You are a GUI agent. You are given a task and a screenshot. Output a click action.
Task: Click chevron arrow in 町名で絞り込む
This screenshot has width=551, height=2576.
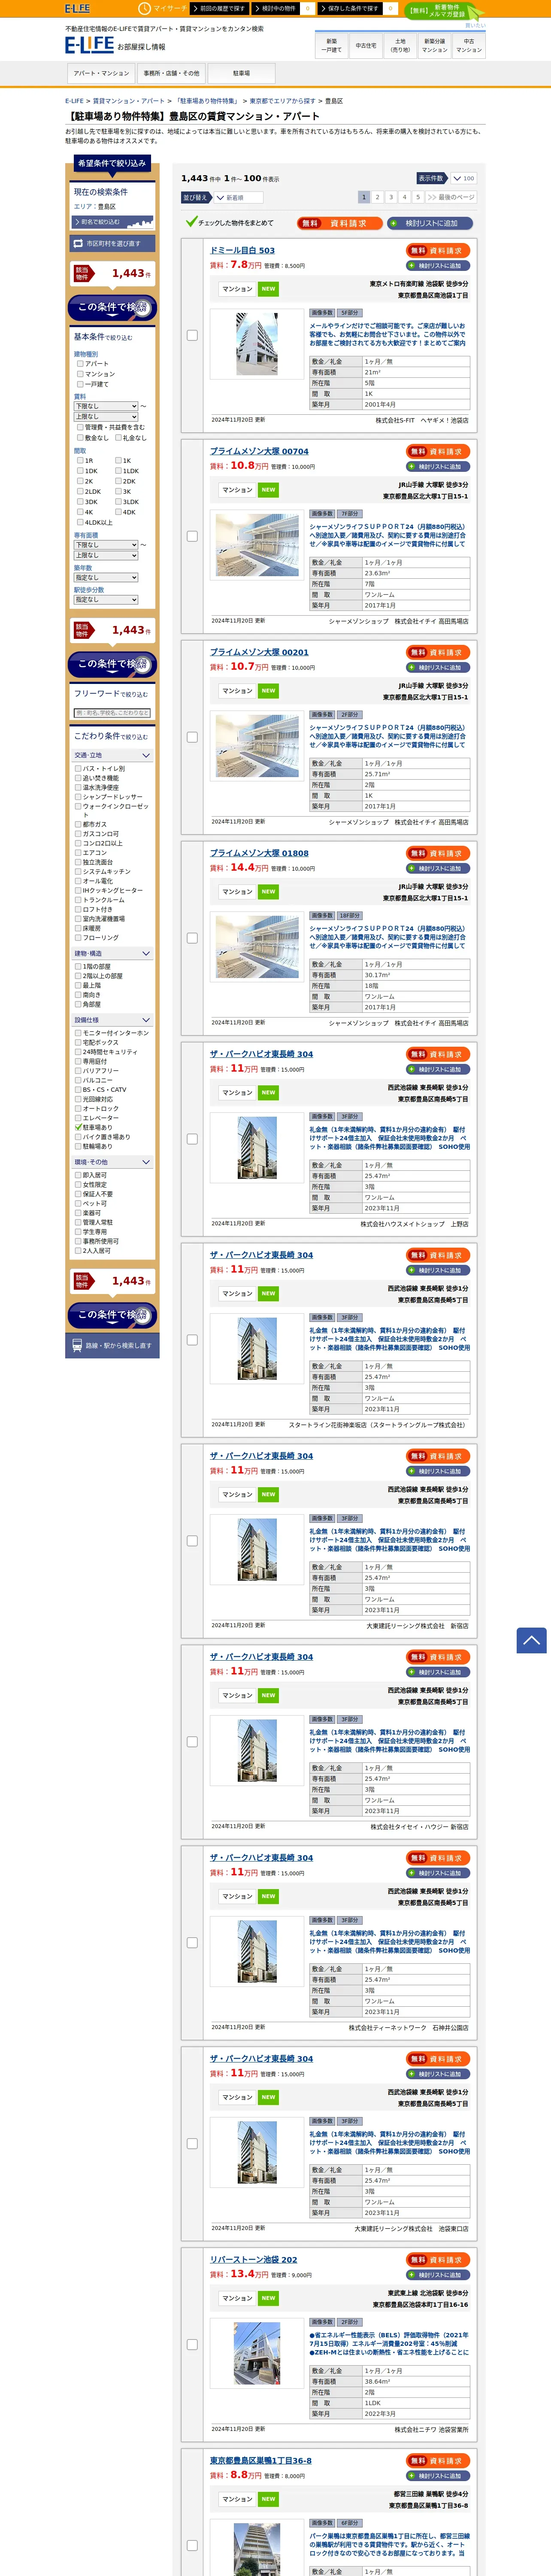(x=77, y=222)
